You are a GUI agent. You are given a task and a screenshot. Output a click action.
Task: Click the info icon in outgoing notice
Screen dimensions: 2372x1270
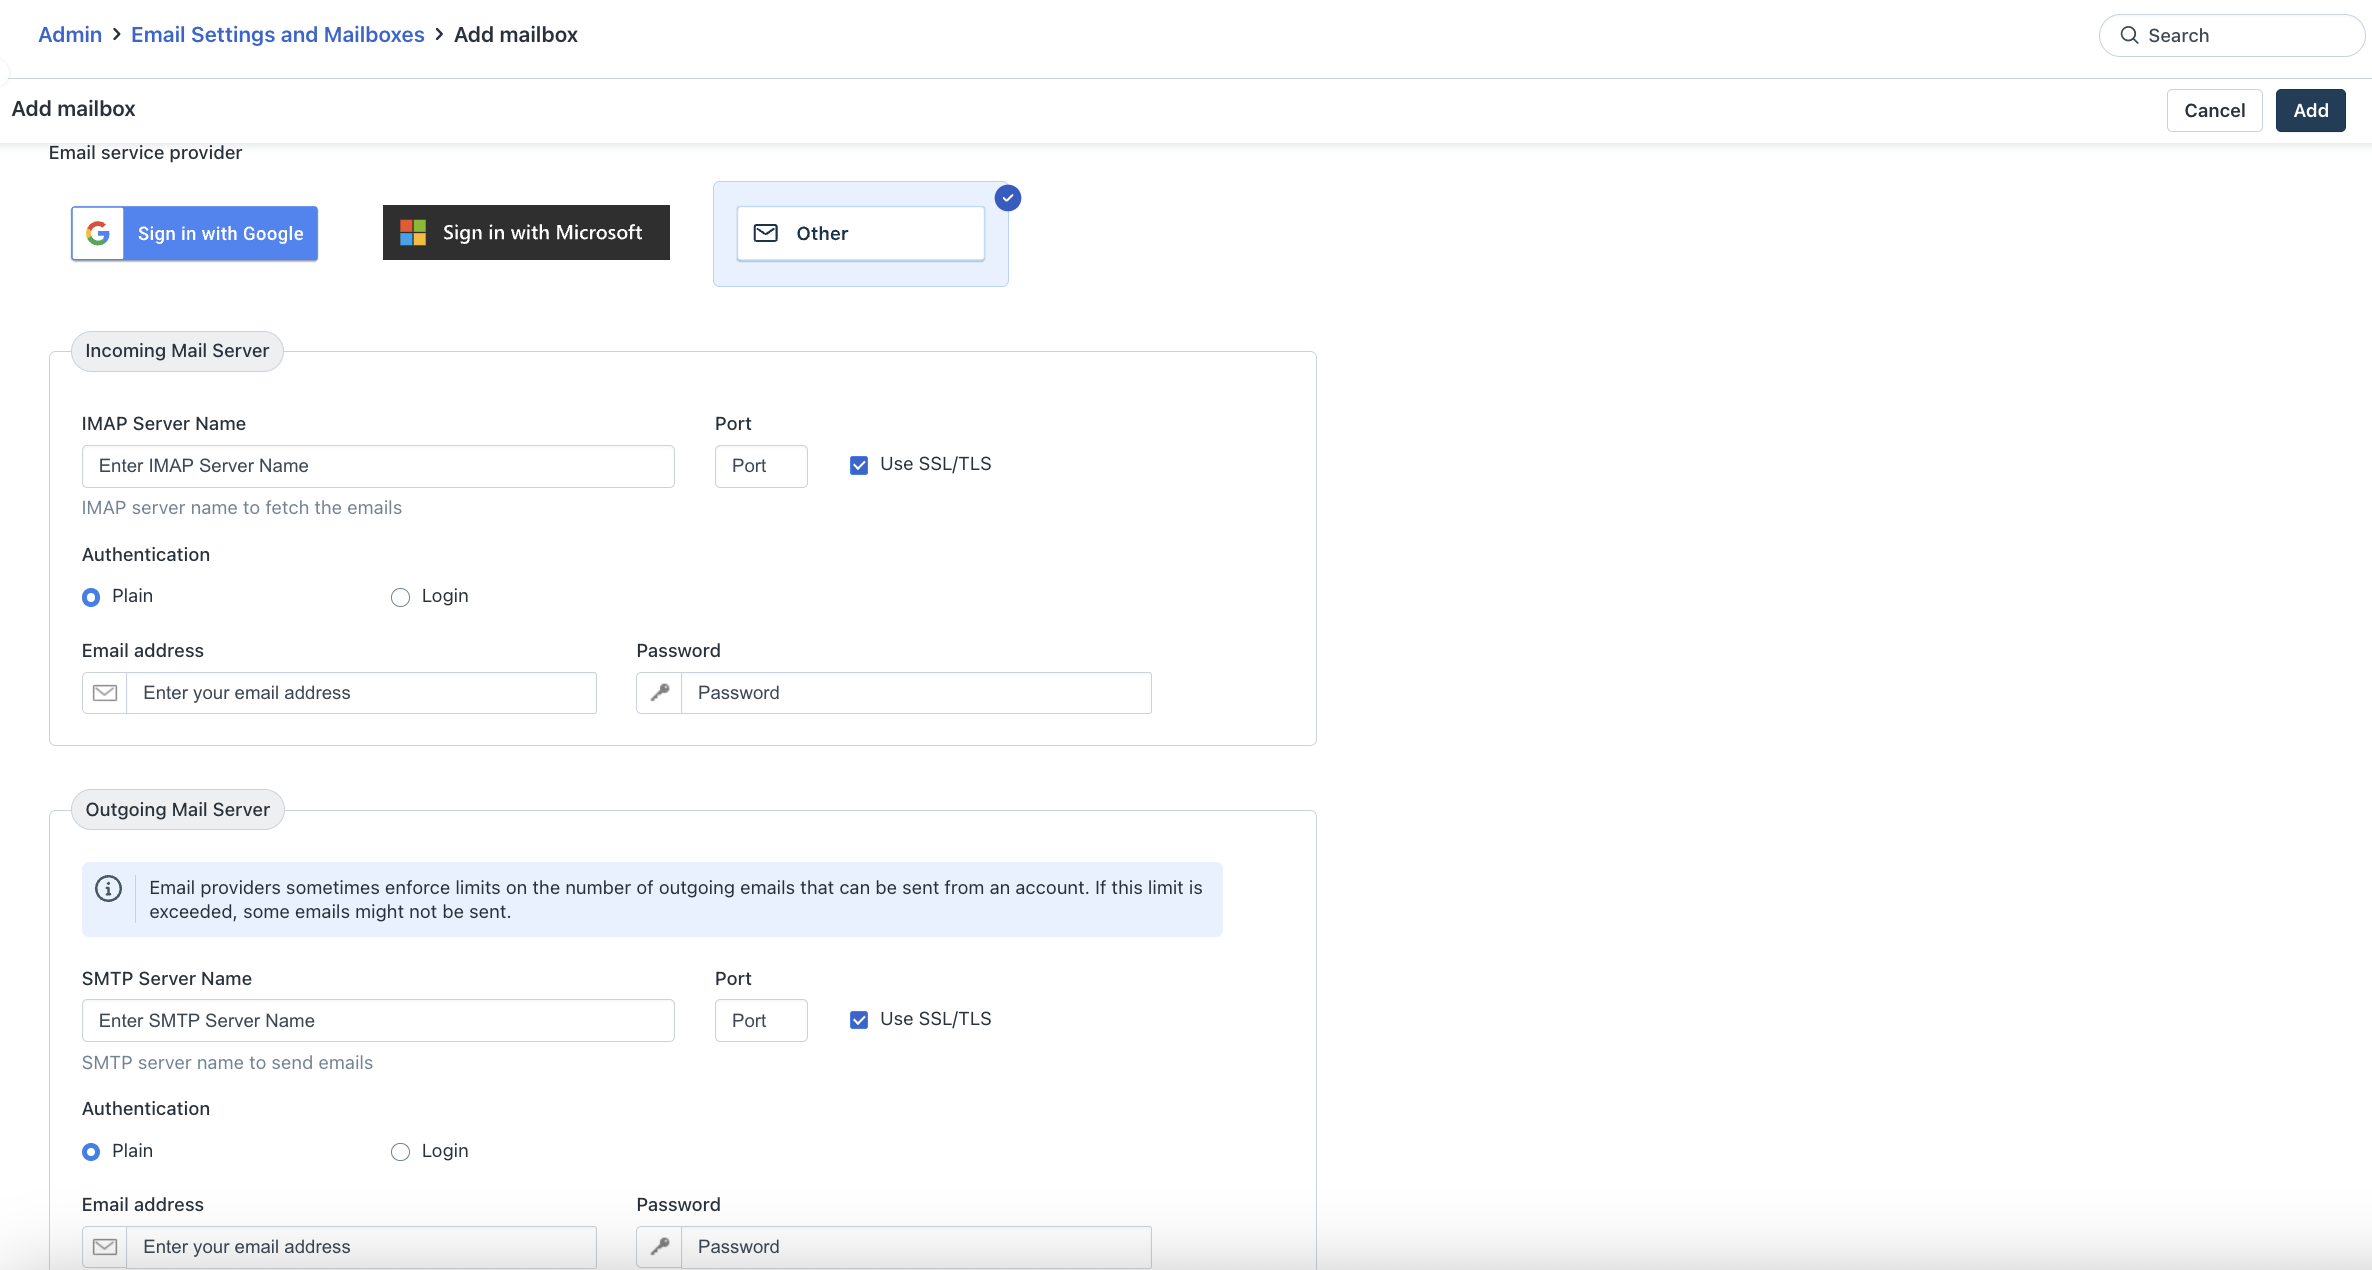pyautogui.click(x=109, y=888)
